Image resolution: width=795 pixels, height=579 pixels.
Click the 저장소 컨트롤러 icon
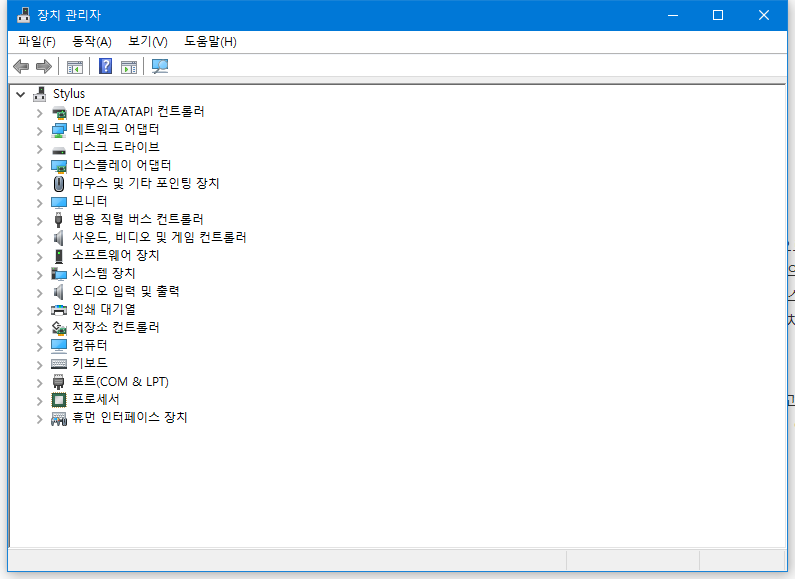pos(59,328)
